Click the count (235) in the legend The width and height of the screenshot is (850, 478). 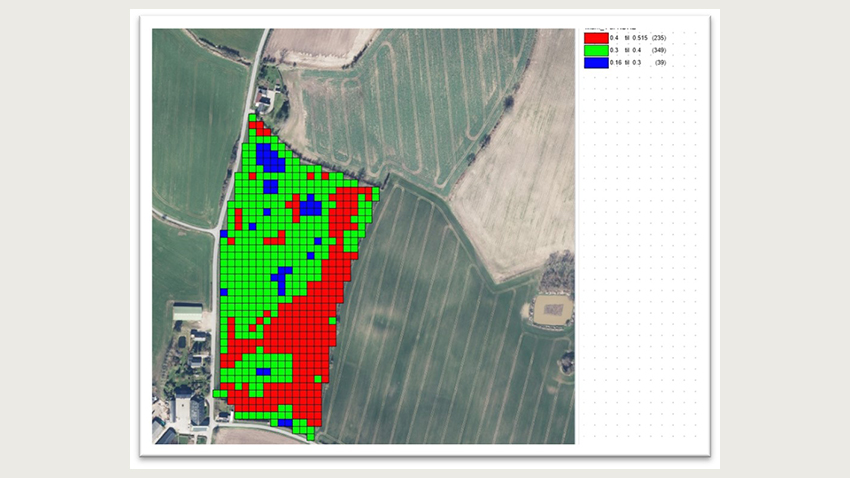(x=659, y=37)
